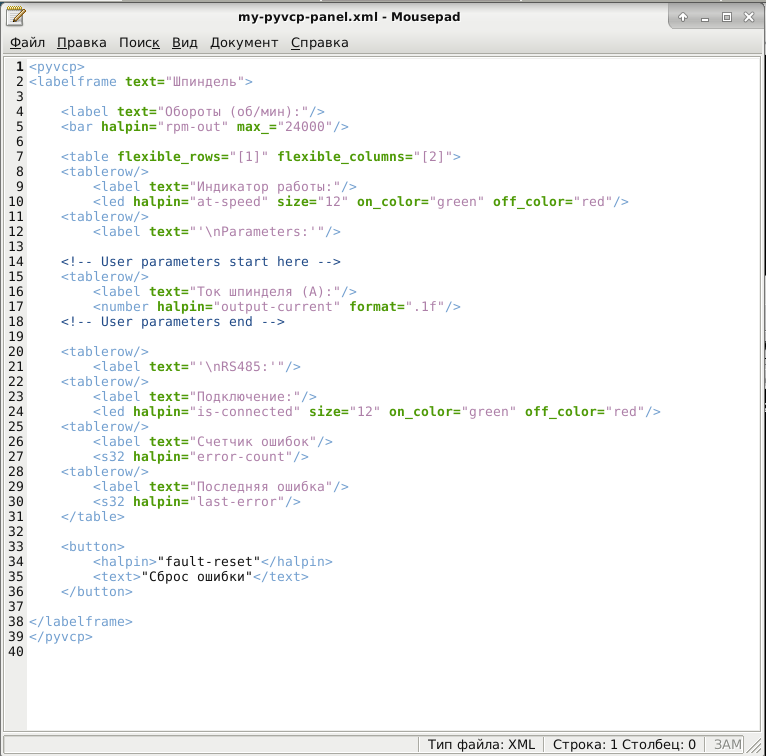Minimize the Mousepad window
The image size is (766, 756).
tap(704, 18)
